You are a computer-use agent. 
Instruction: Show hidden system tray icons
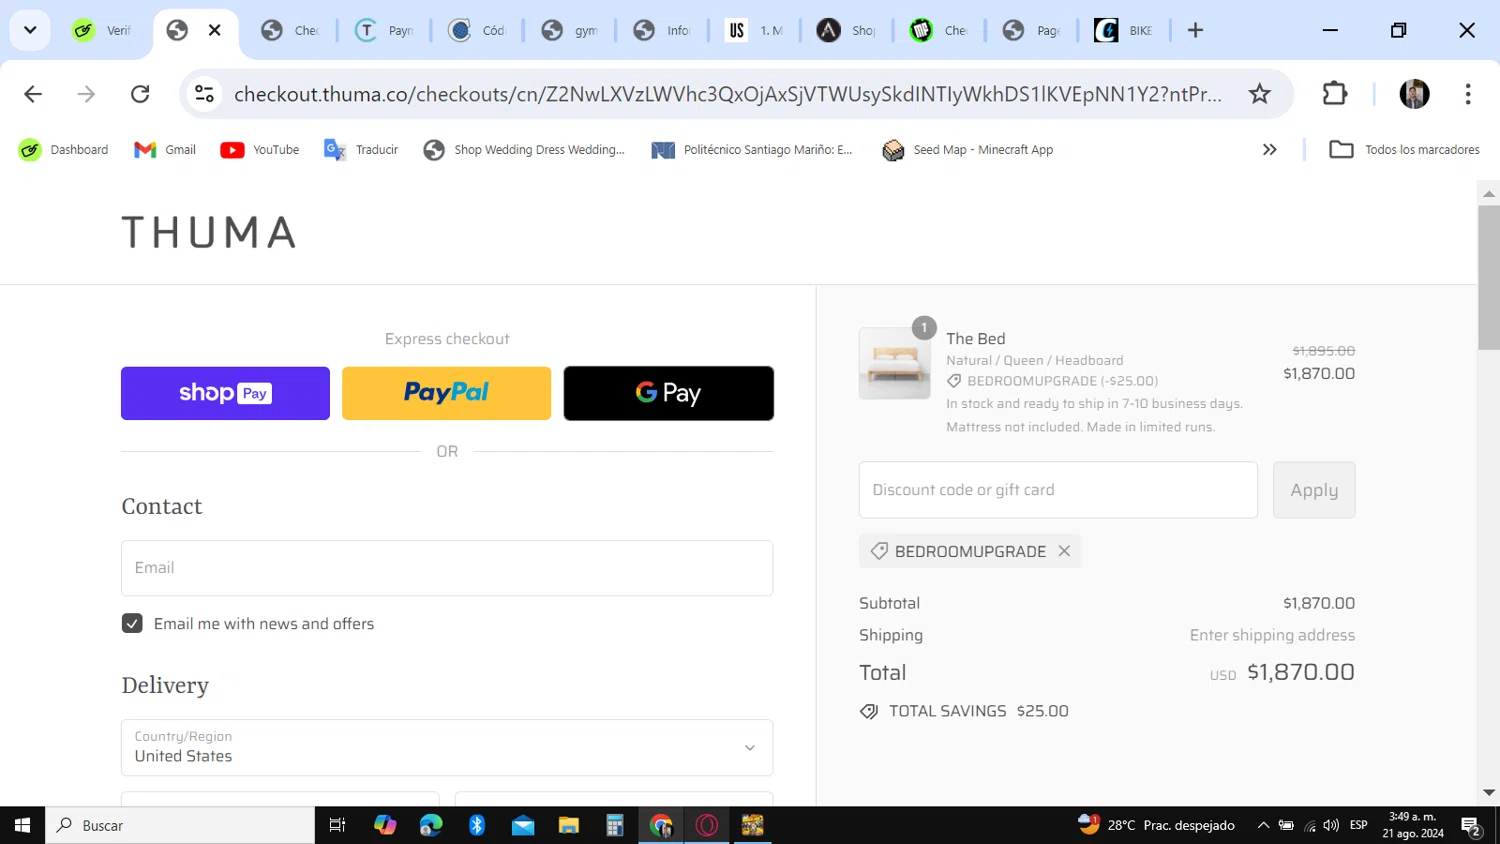coord(1263,825)
